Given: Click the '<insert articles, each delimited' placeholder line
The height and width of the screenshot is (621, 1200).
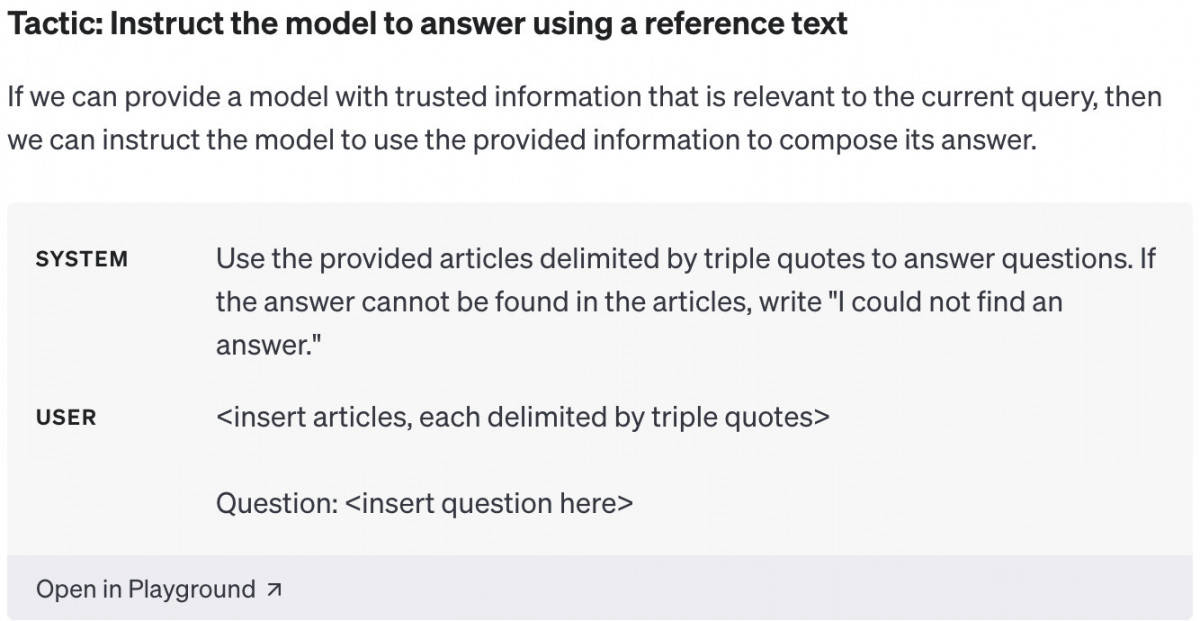Looking at the screenshot, I should click(522, 416).
